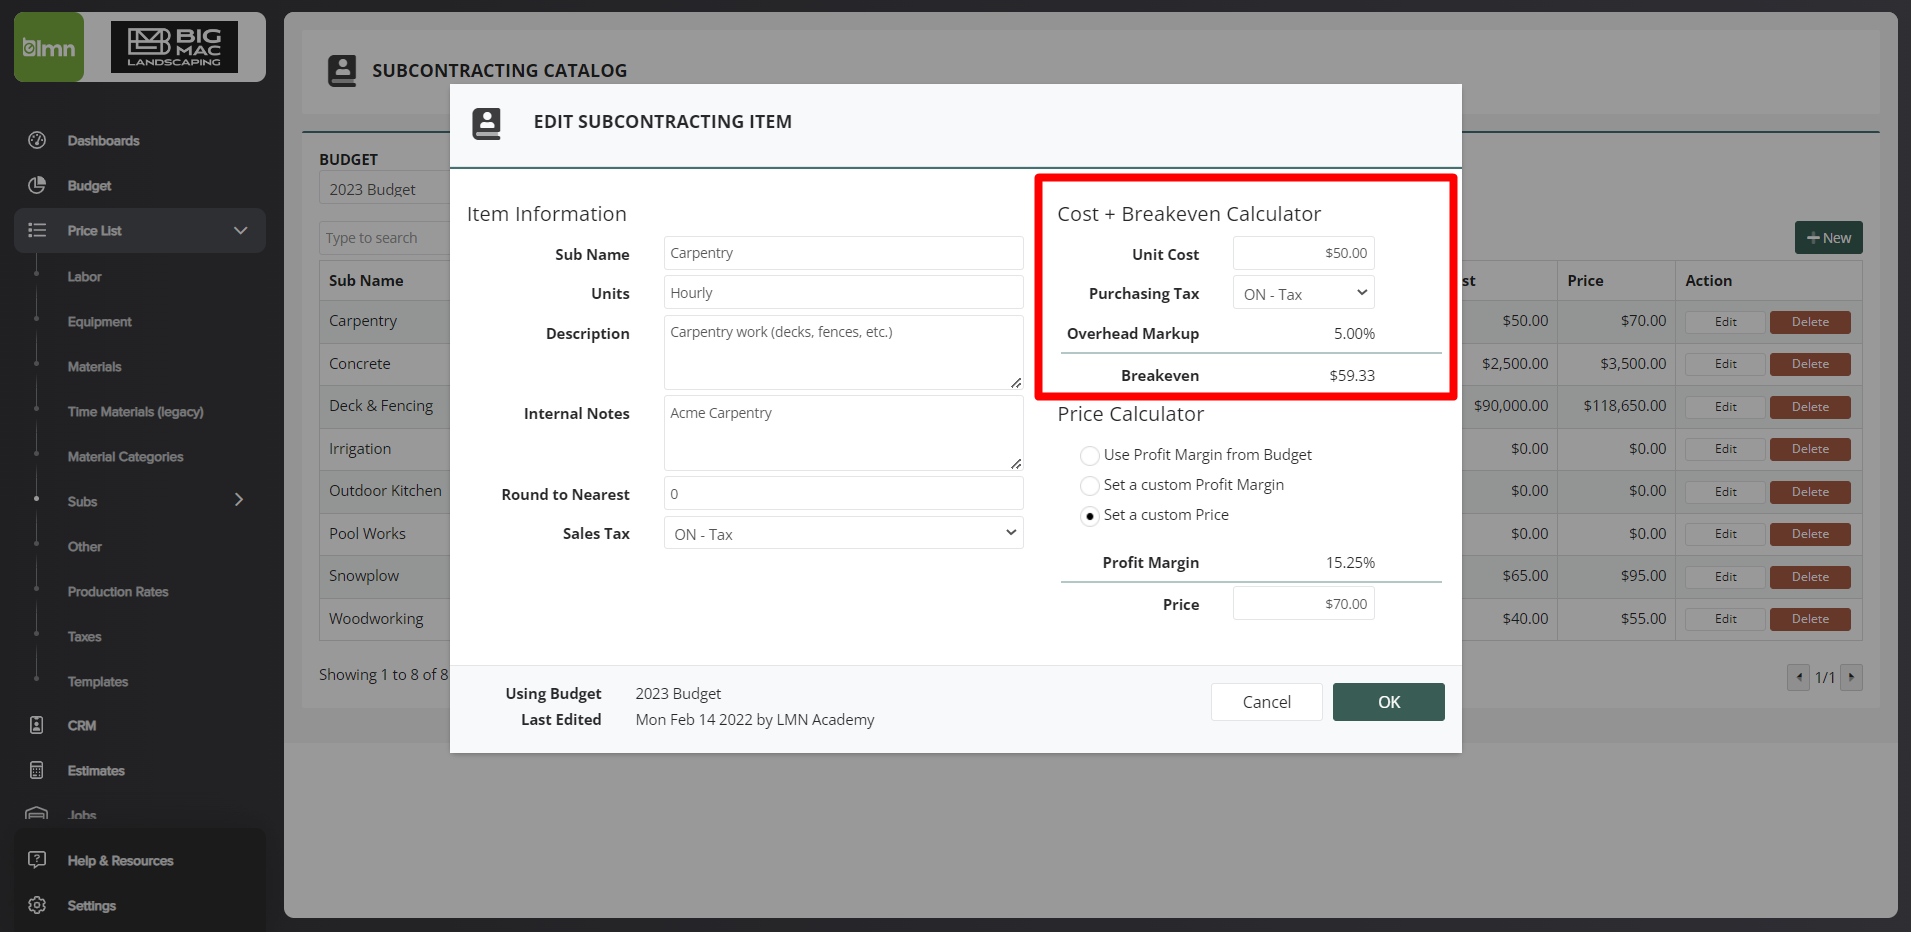Edit the Concrete row

(x=1725, y=364)
